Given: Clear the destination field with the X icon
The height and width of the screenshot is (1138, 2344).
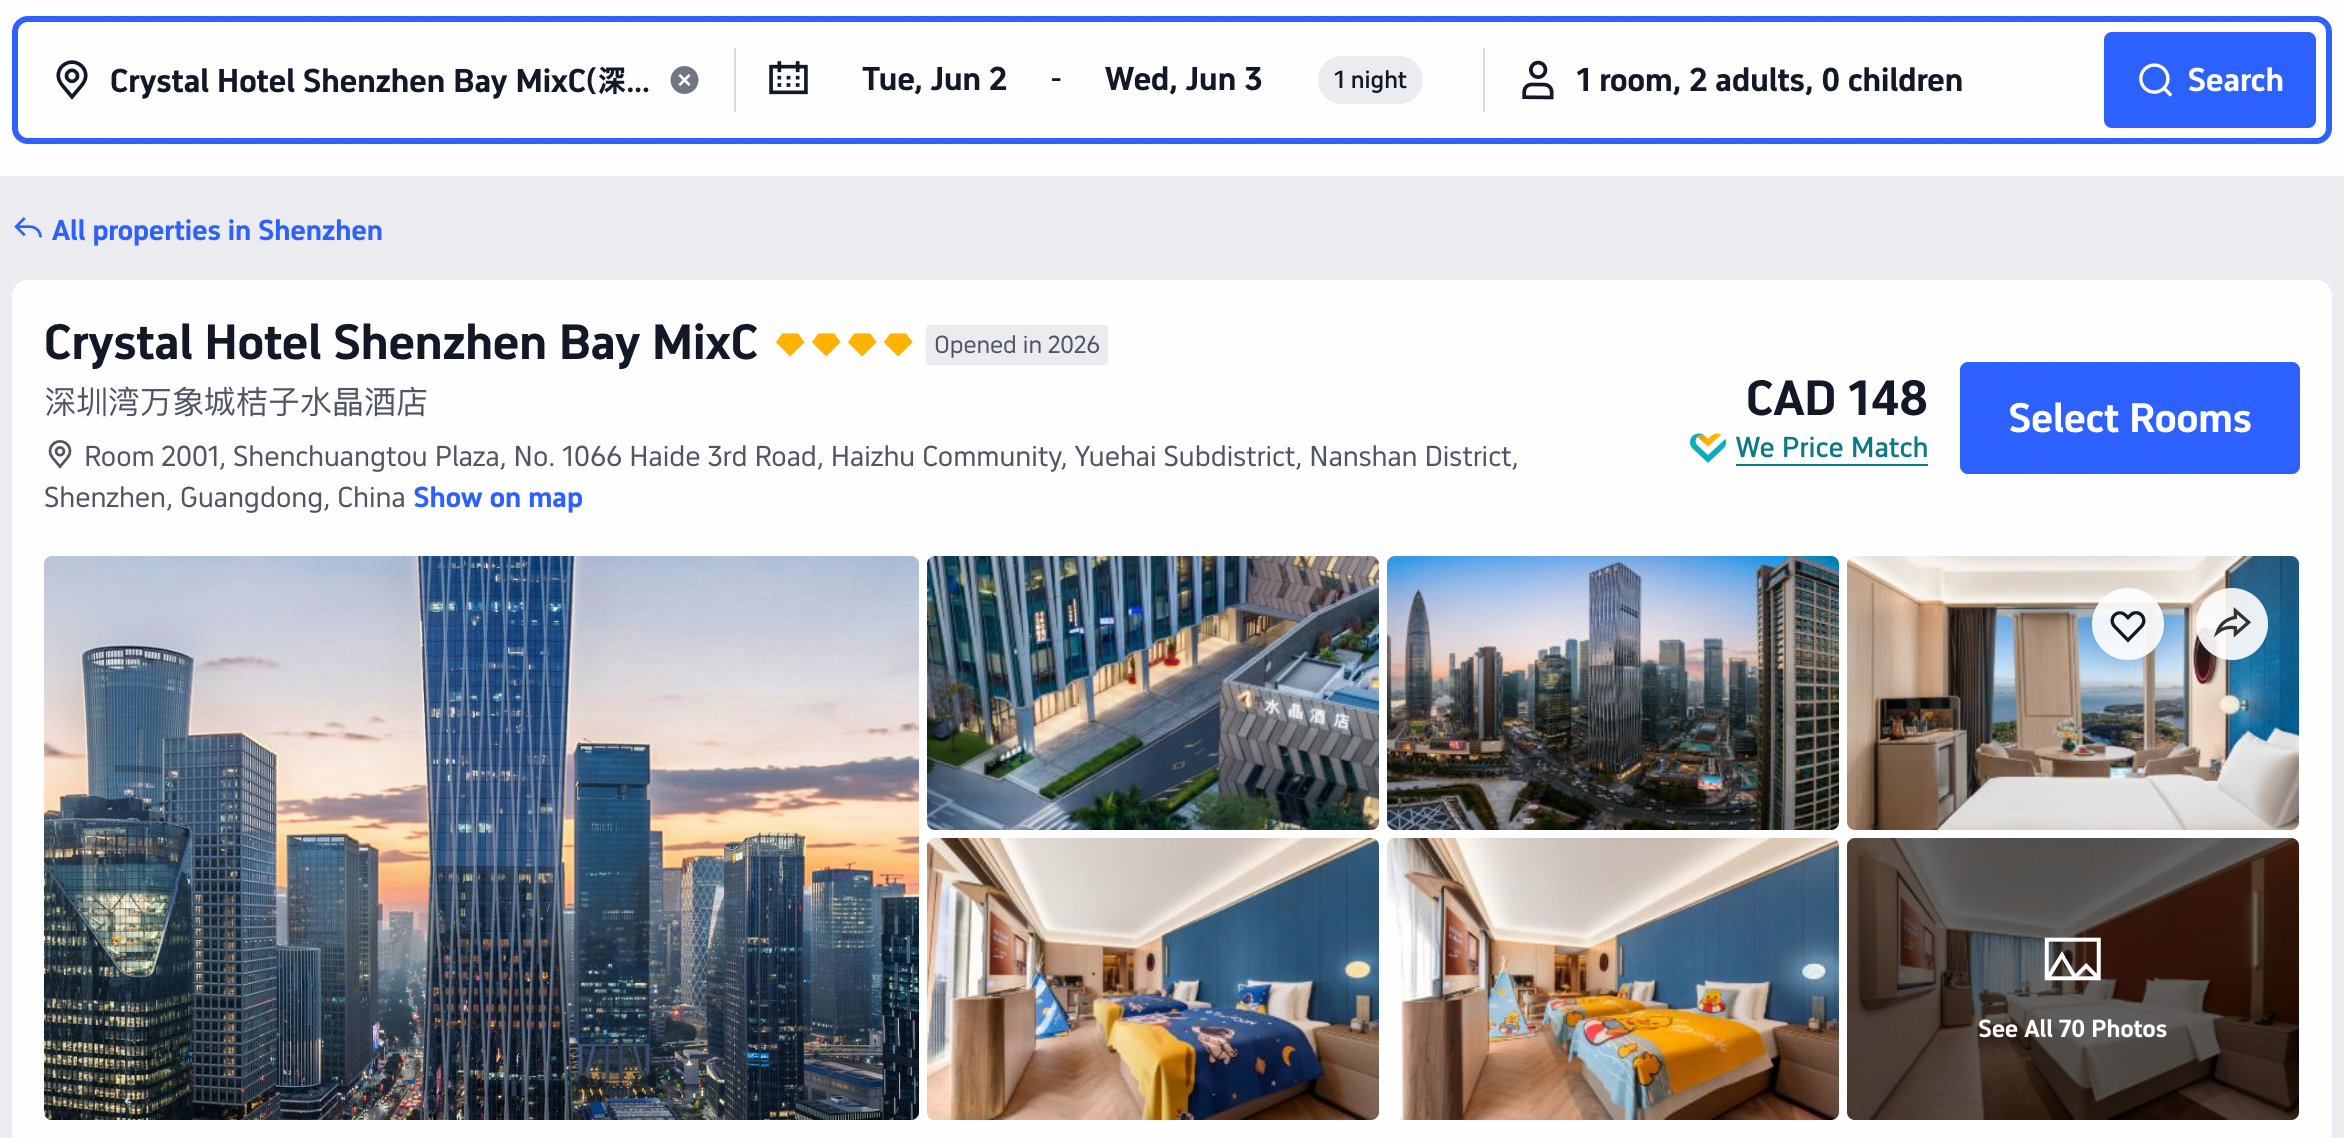Looking at the screenshot, I should pyautogui.click(x=684, y=80).
